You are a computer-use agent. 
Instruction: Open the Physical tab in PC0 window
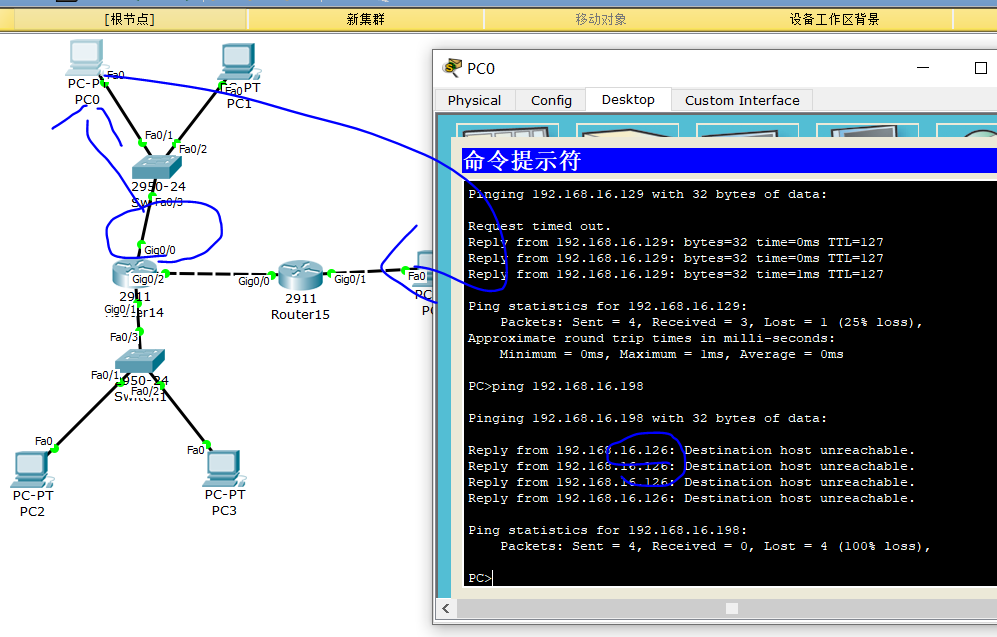pos(474,100)
